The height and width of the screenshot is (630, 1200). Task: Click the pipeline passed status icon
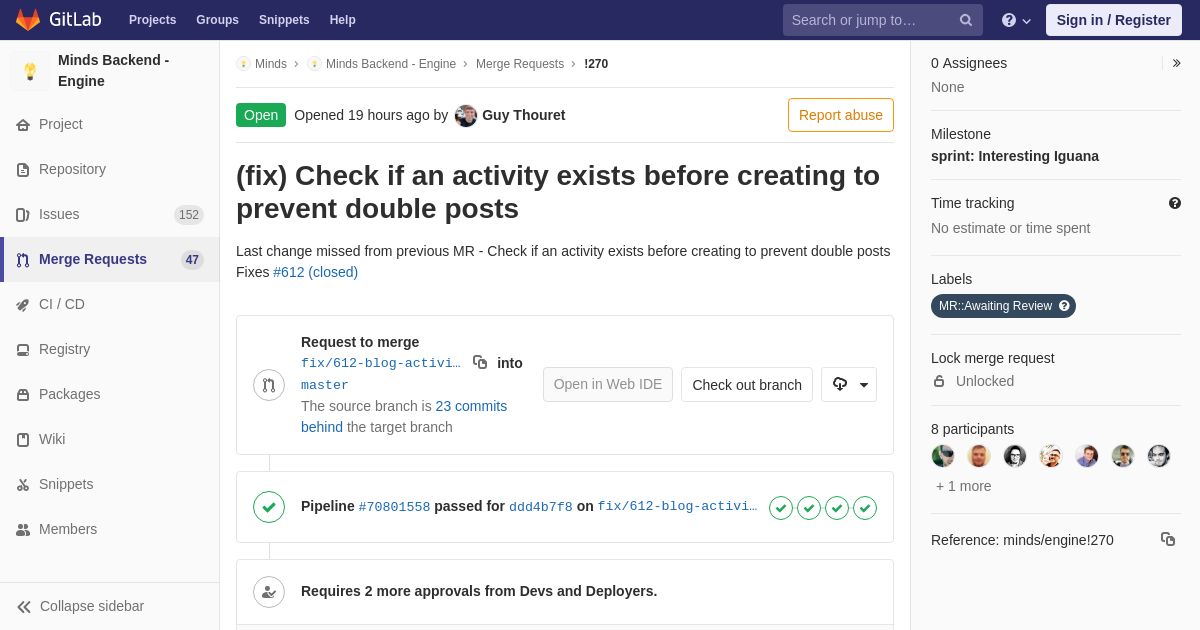tap(269, 507)
